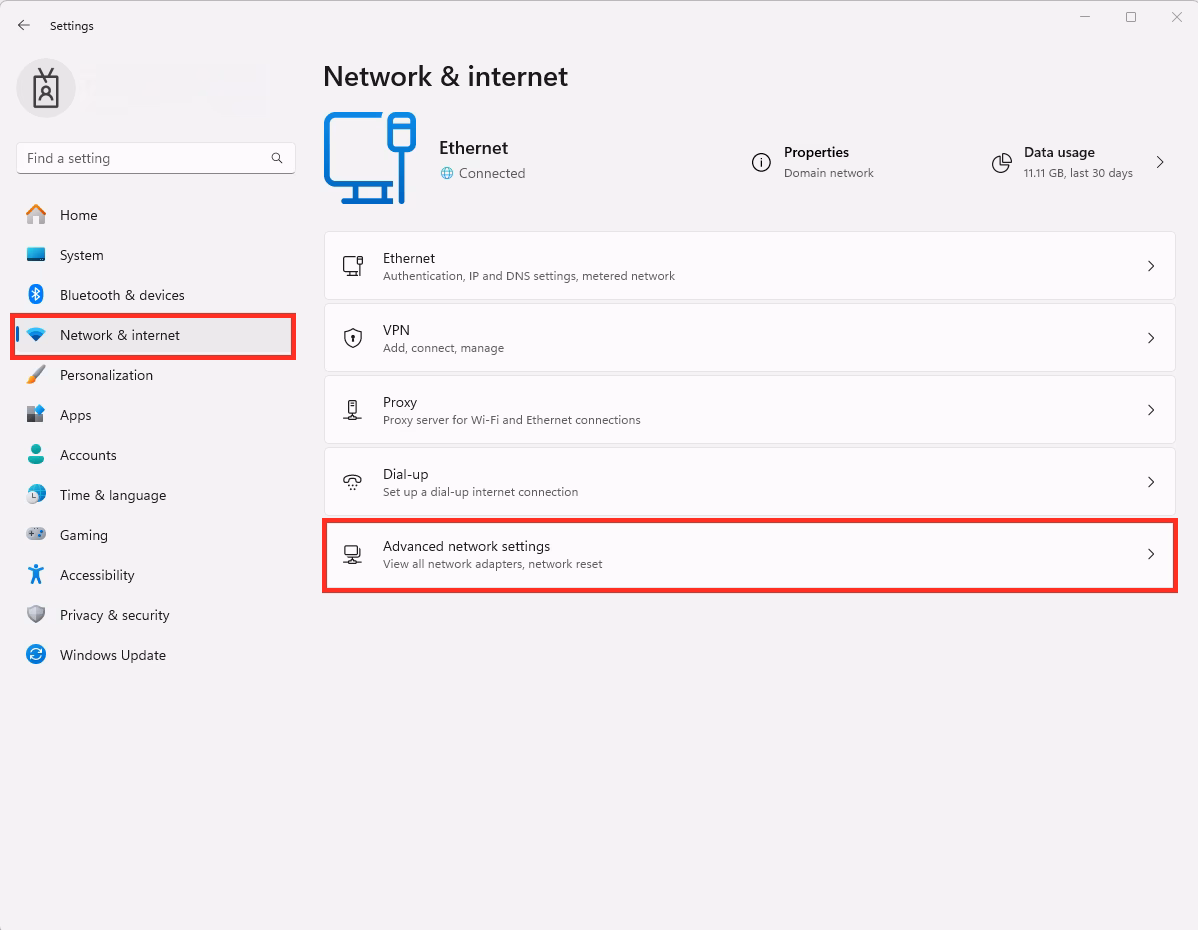Click the Apps icon in sidebar
The image size is (1198, 930).
tap(36, 414)
